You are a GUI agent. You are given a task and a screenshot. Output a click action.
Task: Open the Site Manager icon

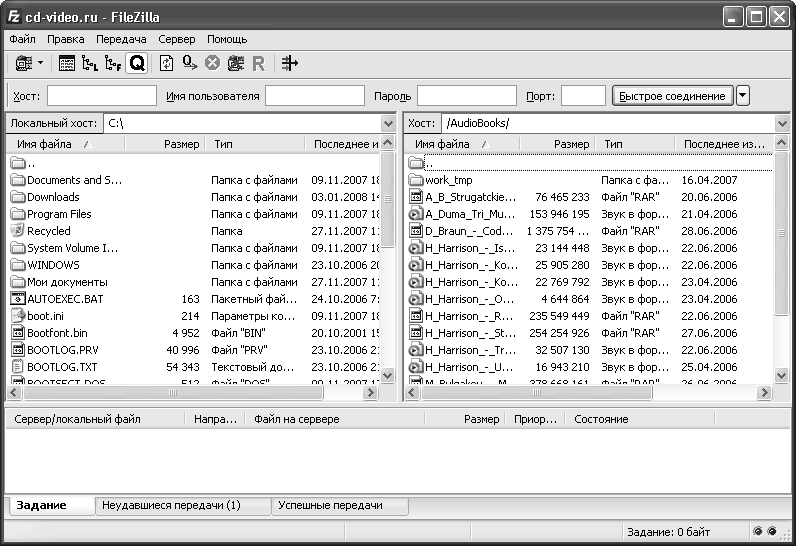(23, 63)
